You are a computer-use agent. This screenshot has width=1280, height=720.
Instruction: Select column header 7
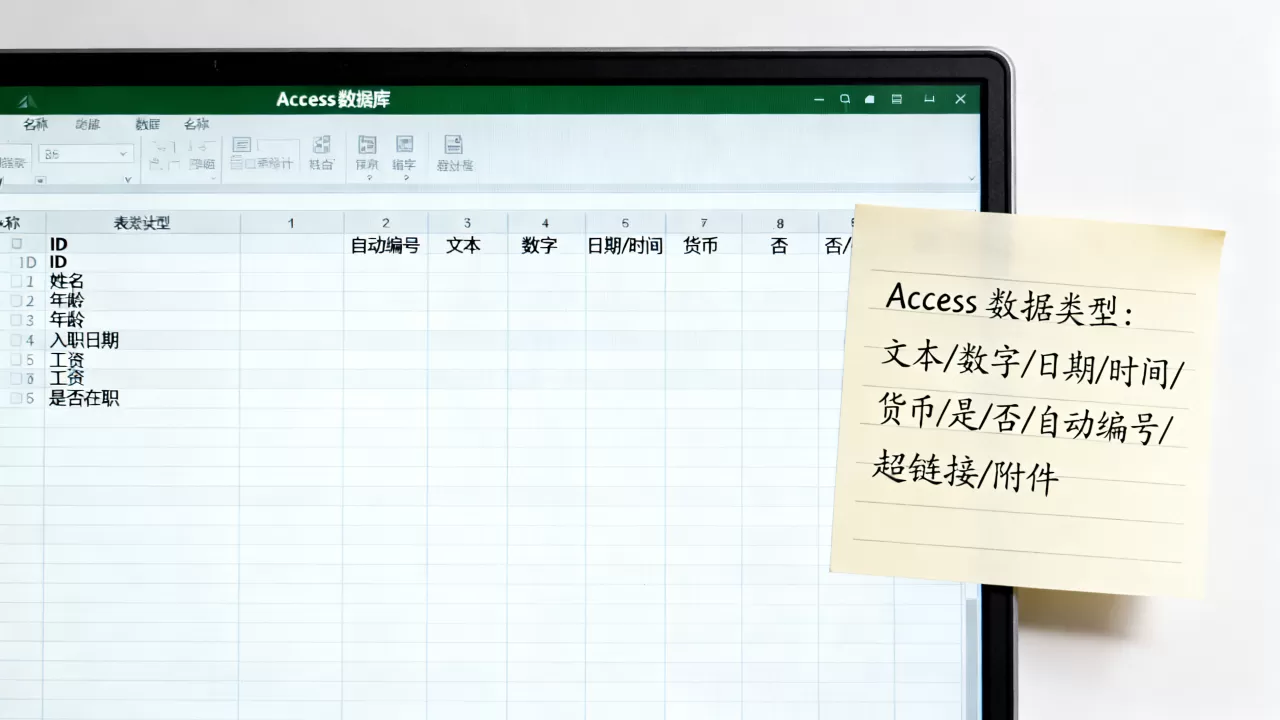(x=704, y=223)
